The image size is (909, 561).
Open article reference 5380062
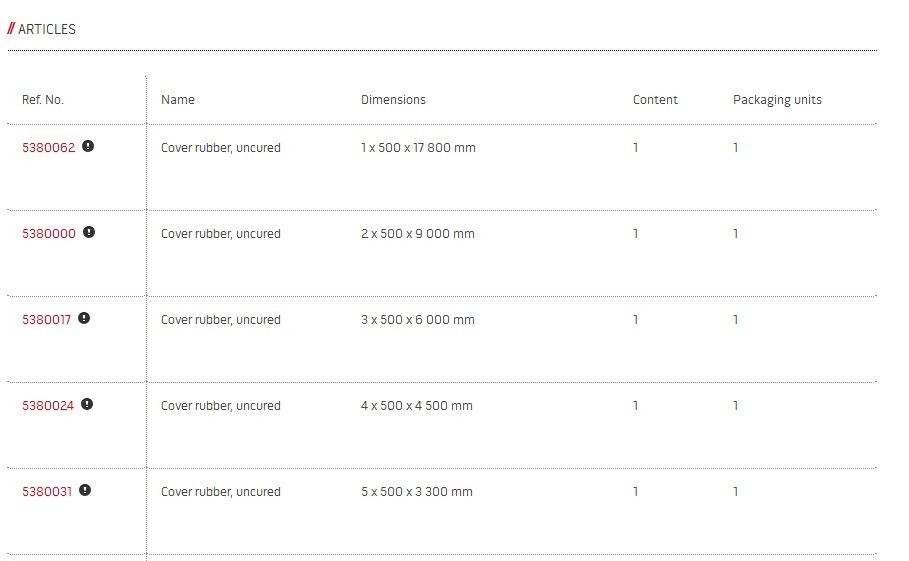click(x=49, y=148)
